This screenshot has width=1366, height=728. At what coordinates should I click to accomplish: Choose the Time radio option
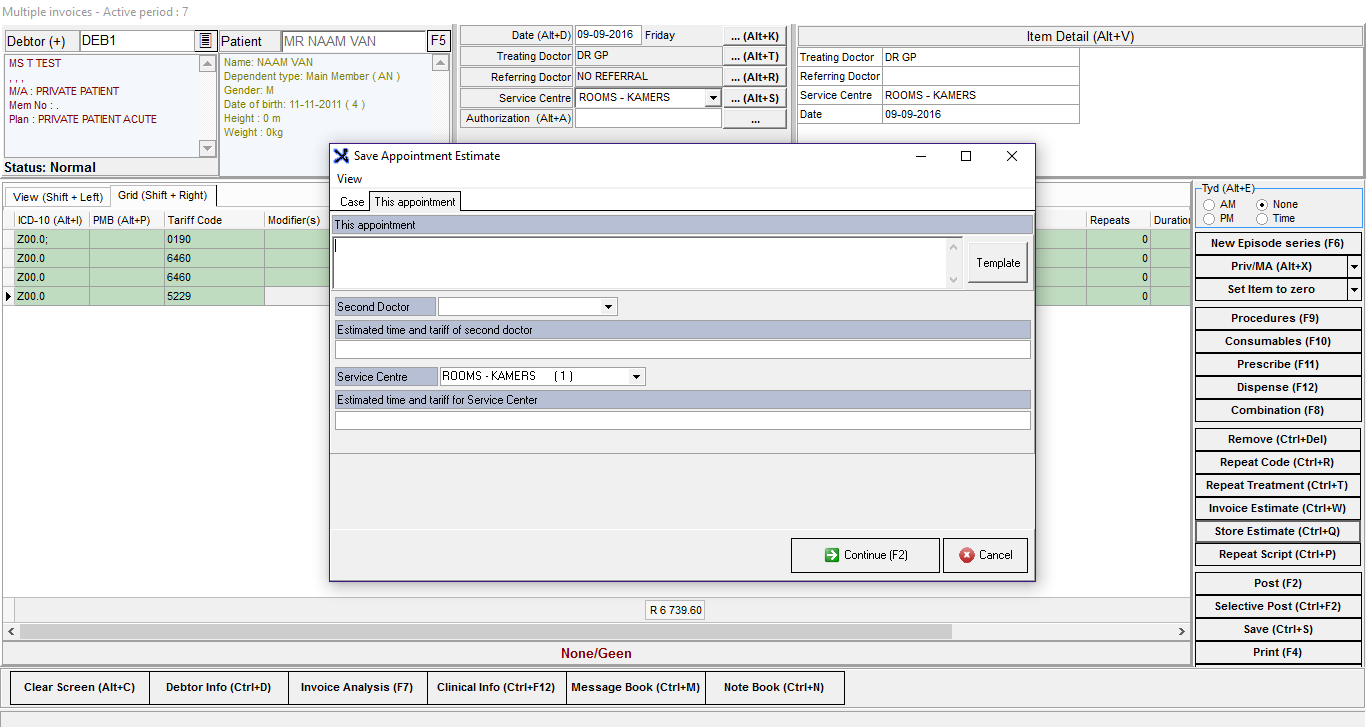coord(1262,219)
